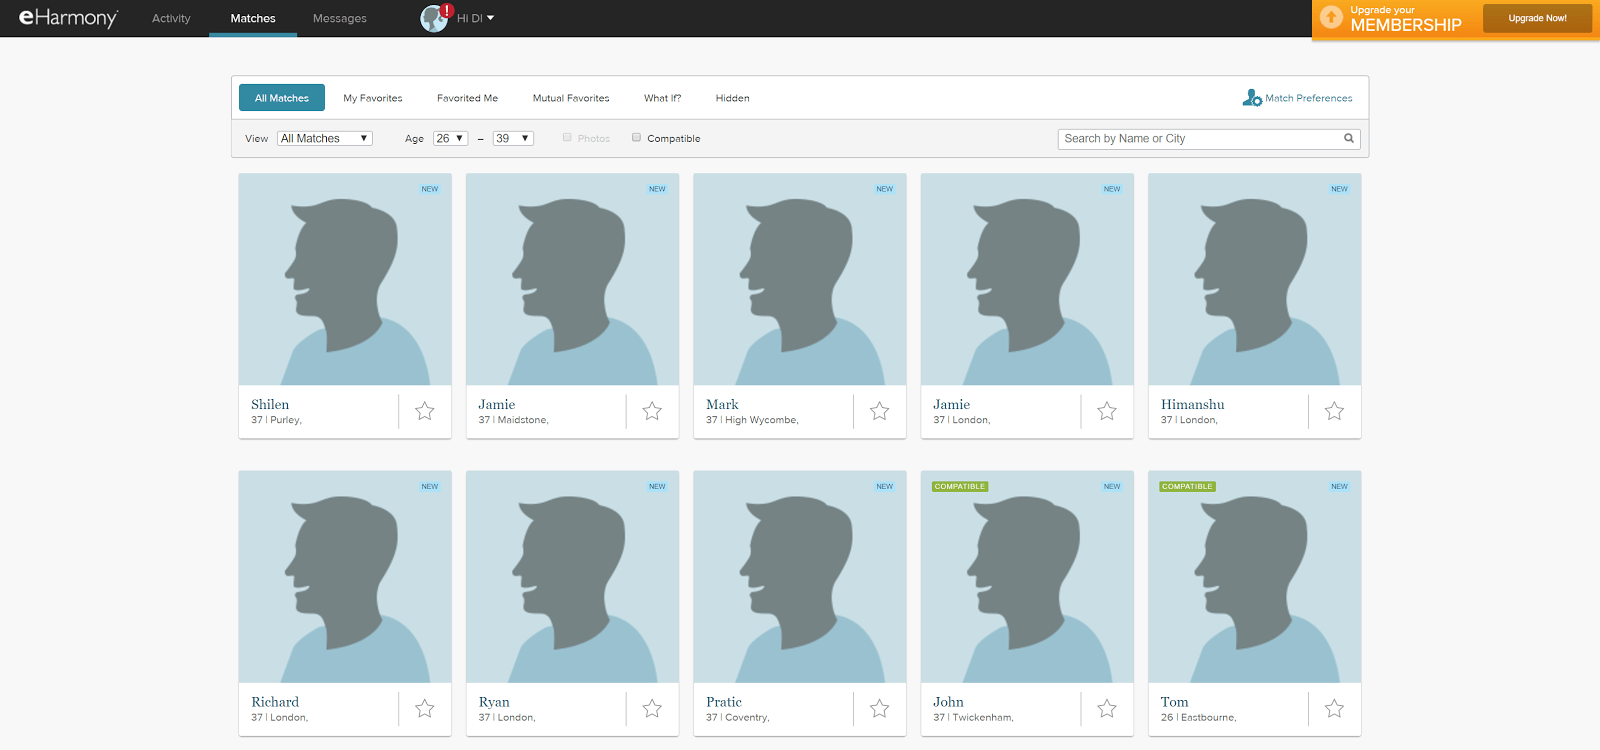Expand the maximum age 39 dropdown
1600x750 pixels.
coord(513,139)
